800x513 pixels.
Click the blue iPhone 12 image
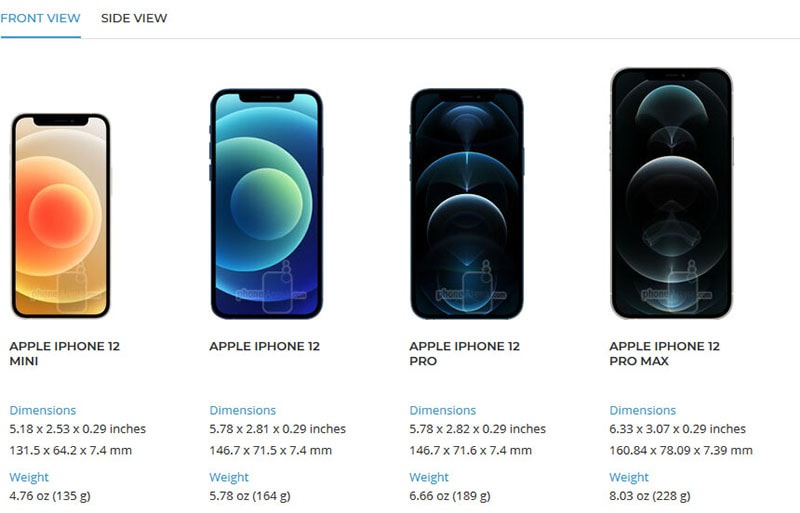pos(266,204)
